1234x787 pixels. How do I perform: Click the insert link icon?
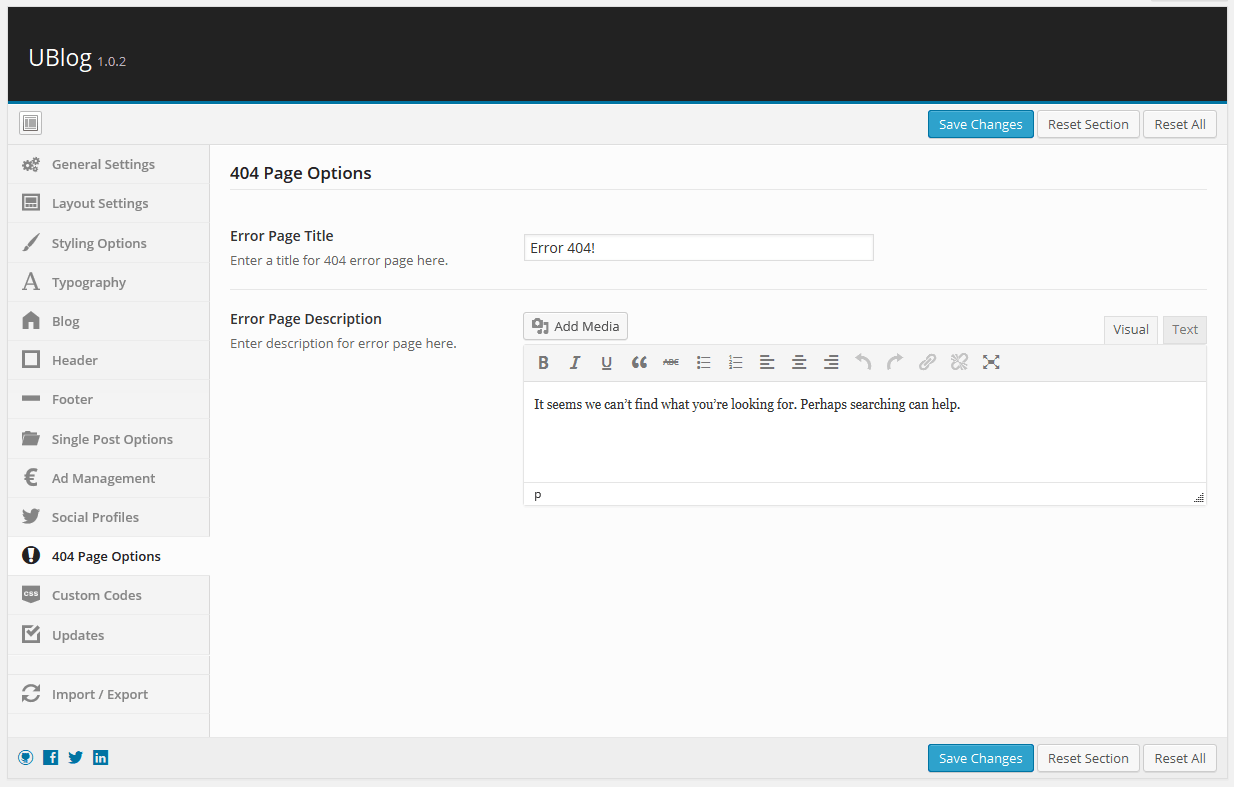927,363
